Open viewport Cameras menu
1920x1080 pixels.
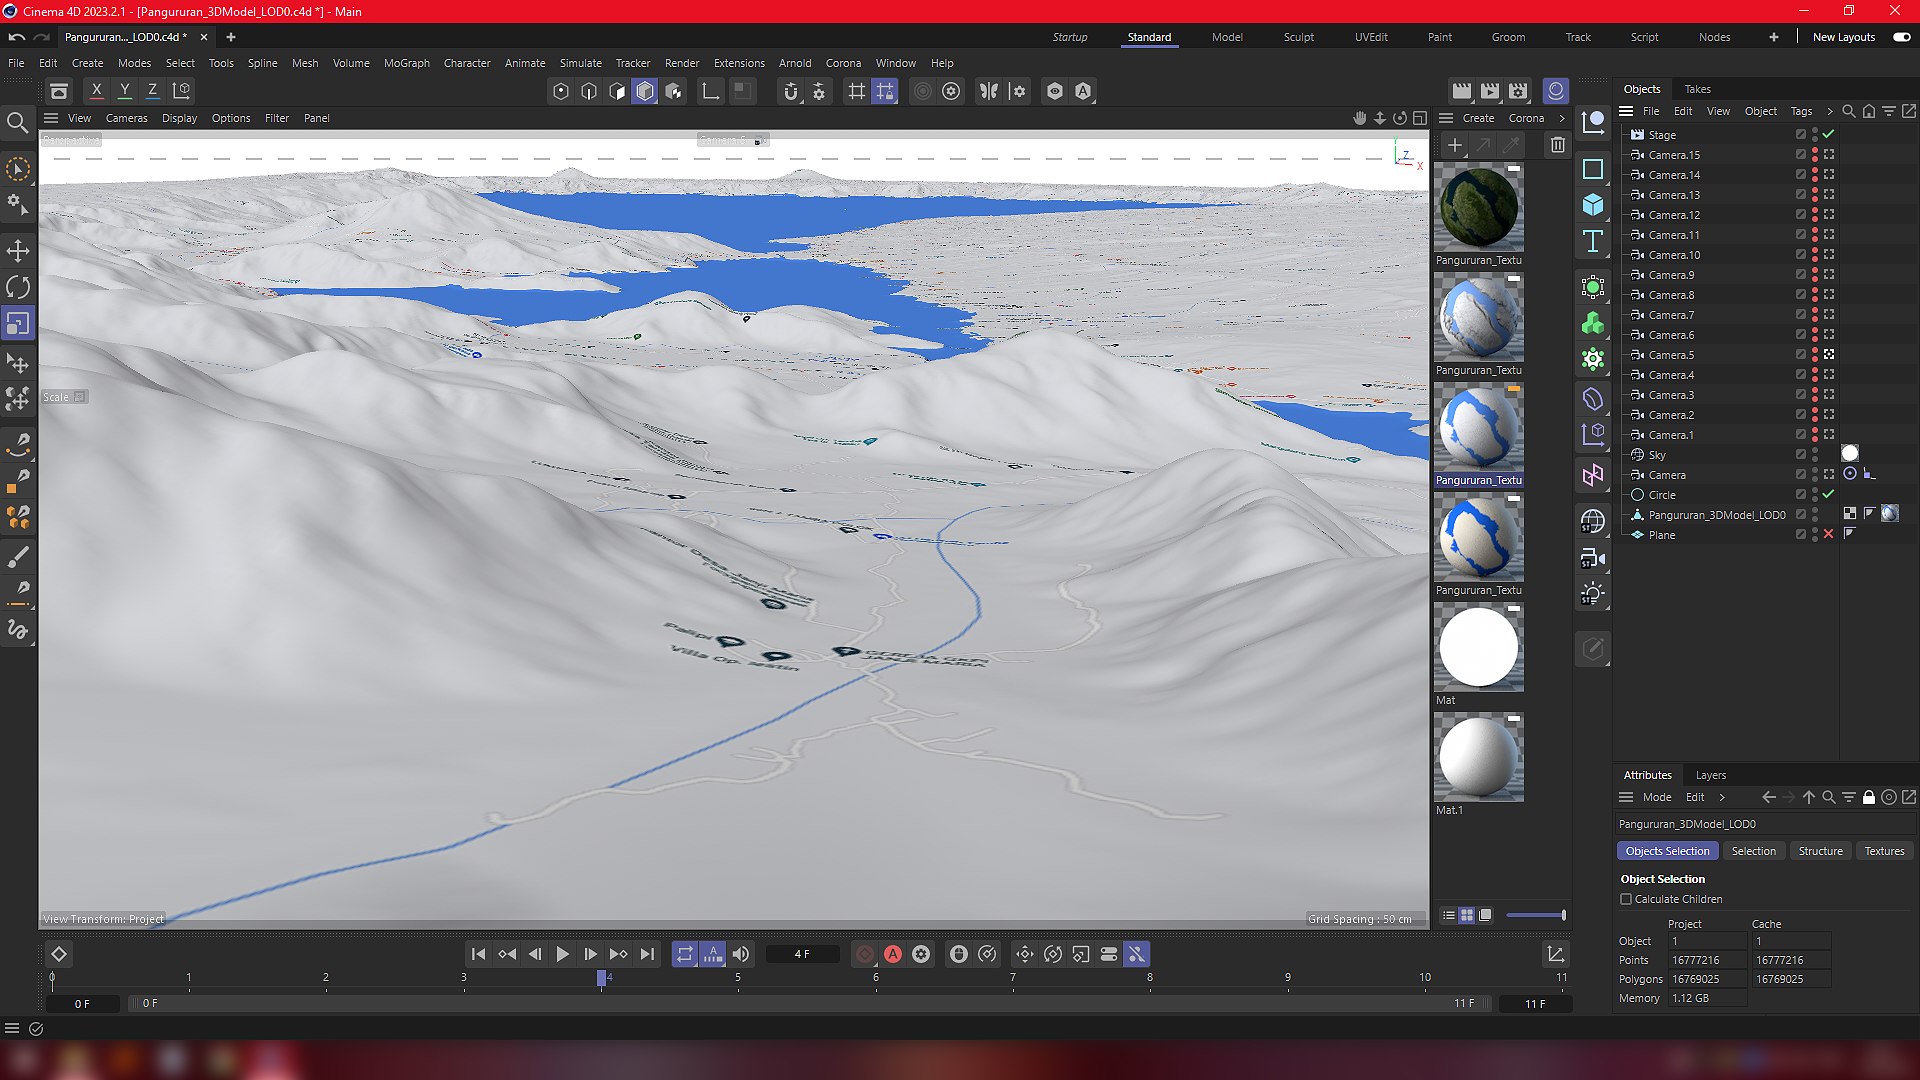[127, 118]
